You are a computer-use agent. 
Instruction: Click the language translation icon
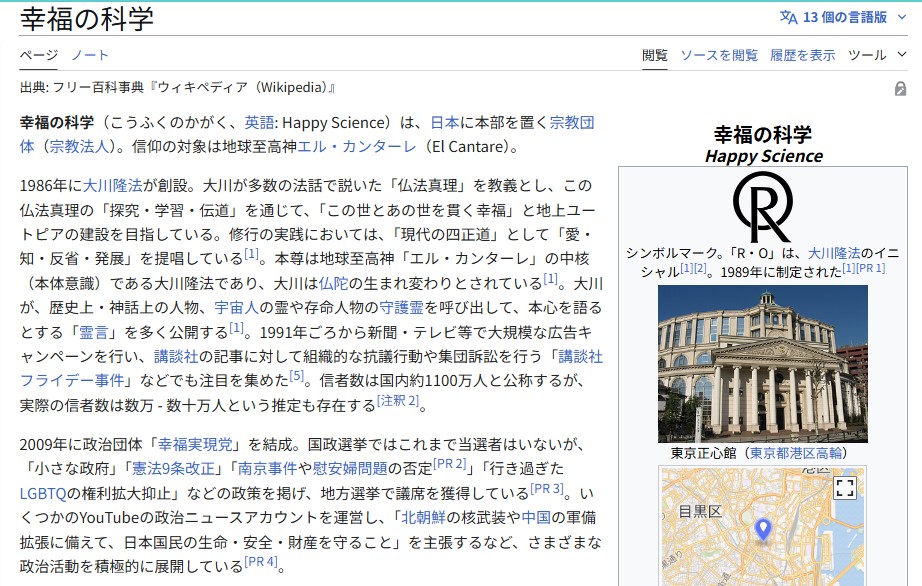789,17
